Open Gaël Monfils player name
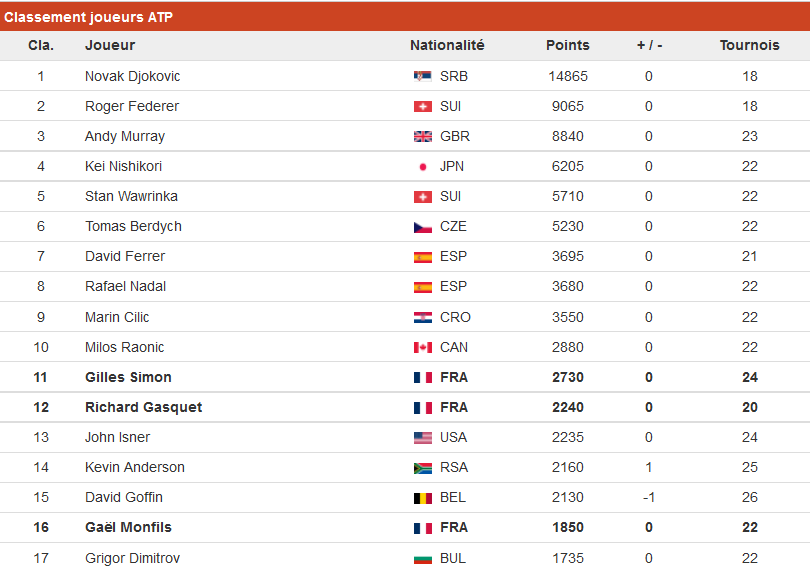The width and height of the screenshot is (810, 569). pyautogui.click(x=128, y=527)
